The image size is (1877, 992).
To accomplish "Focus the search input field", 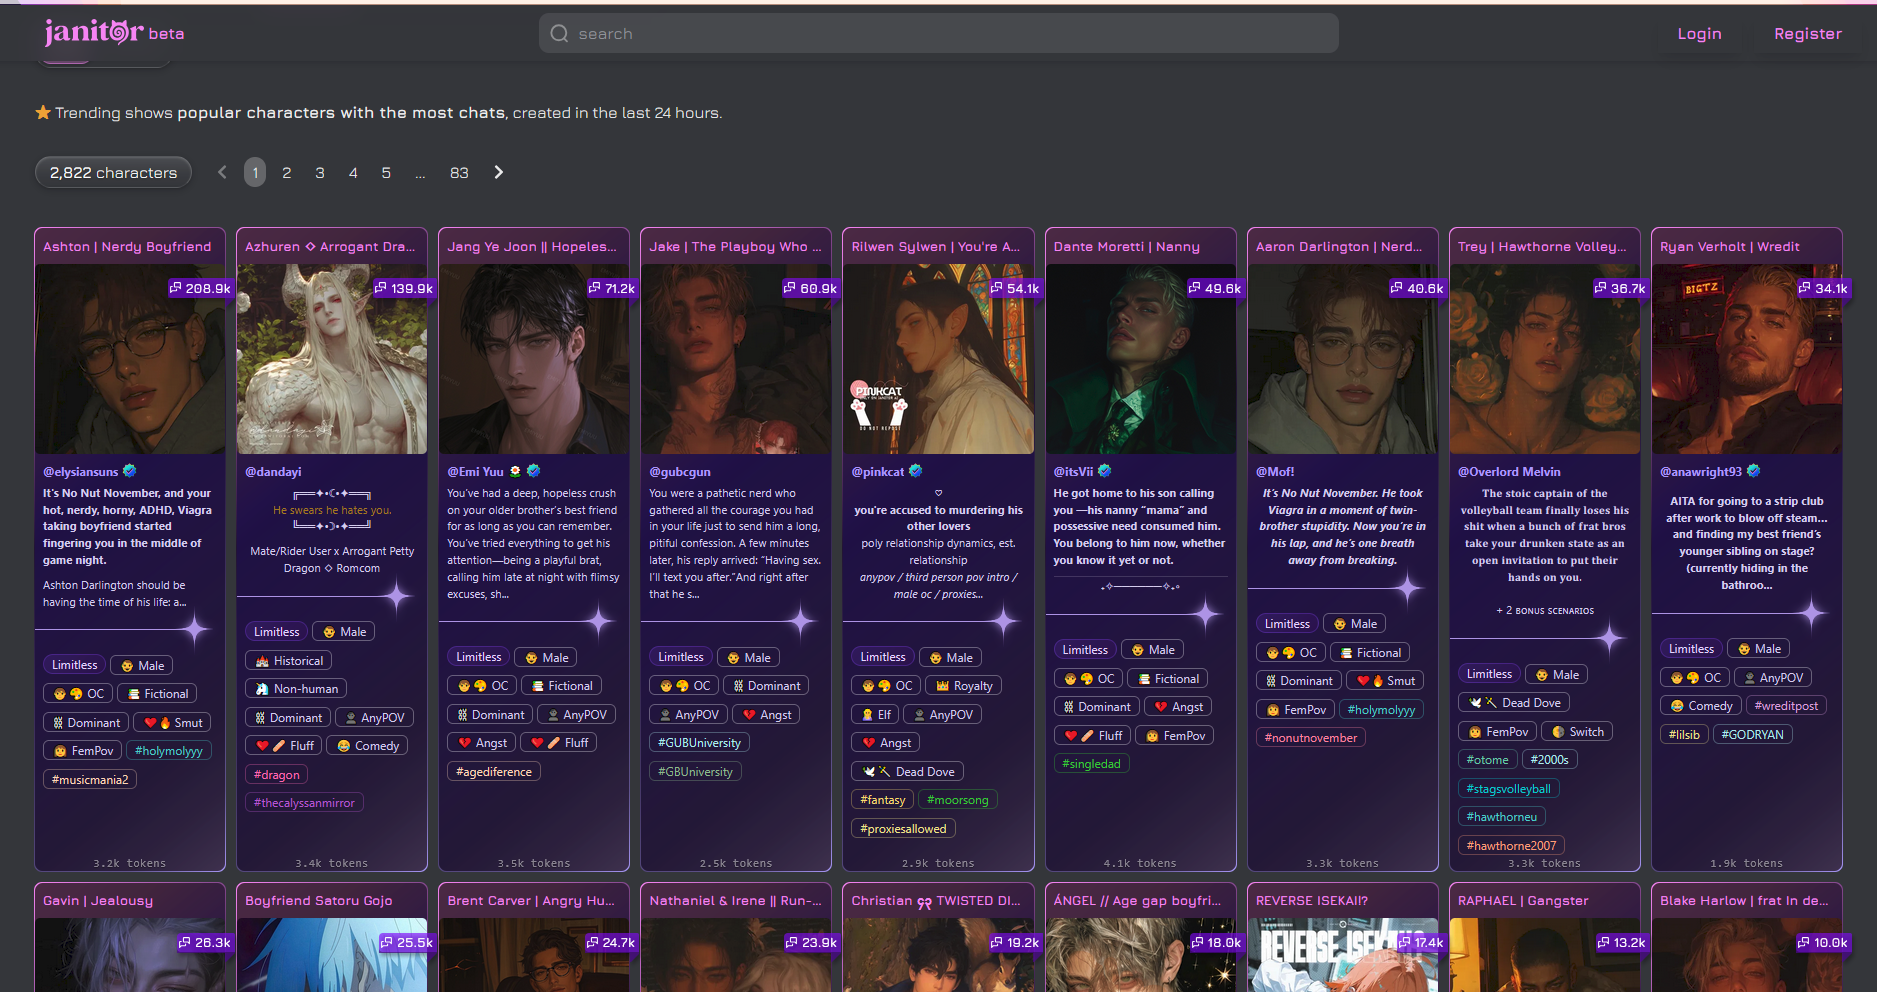I will pyautogui.click(x=939, y=33).
